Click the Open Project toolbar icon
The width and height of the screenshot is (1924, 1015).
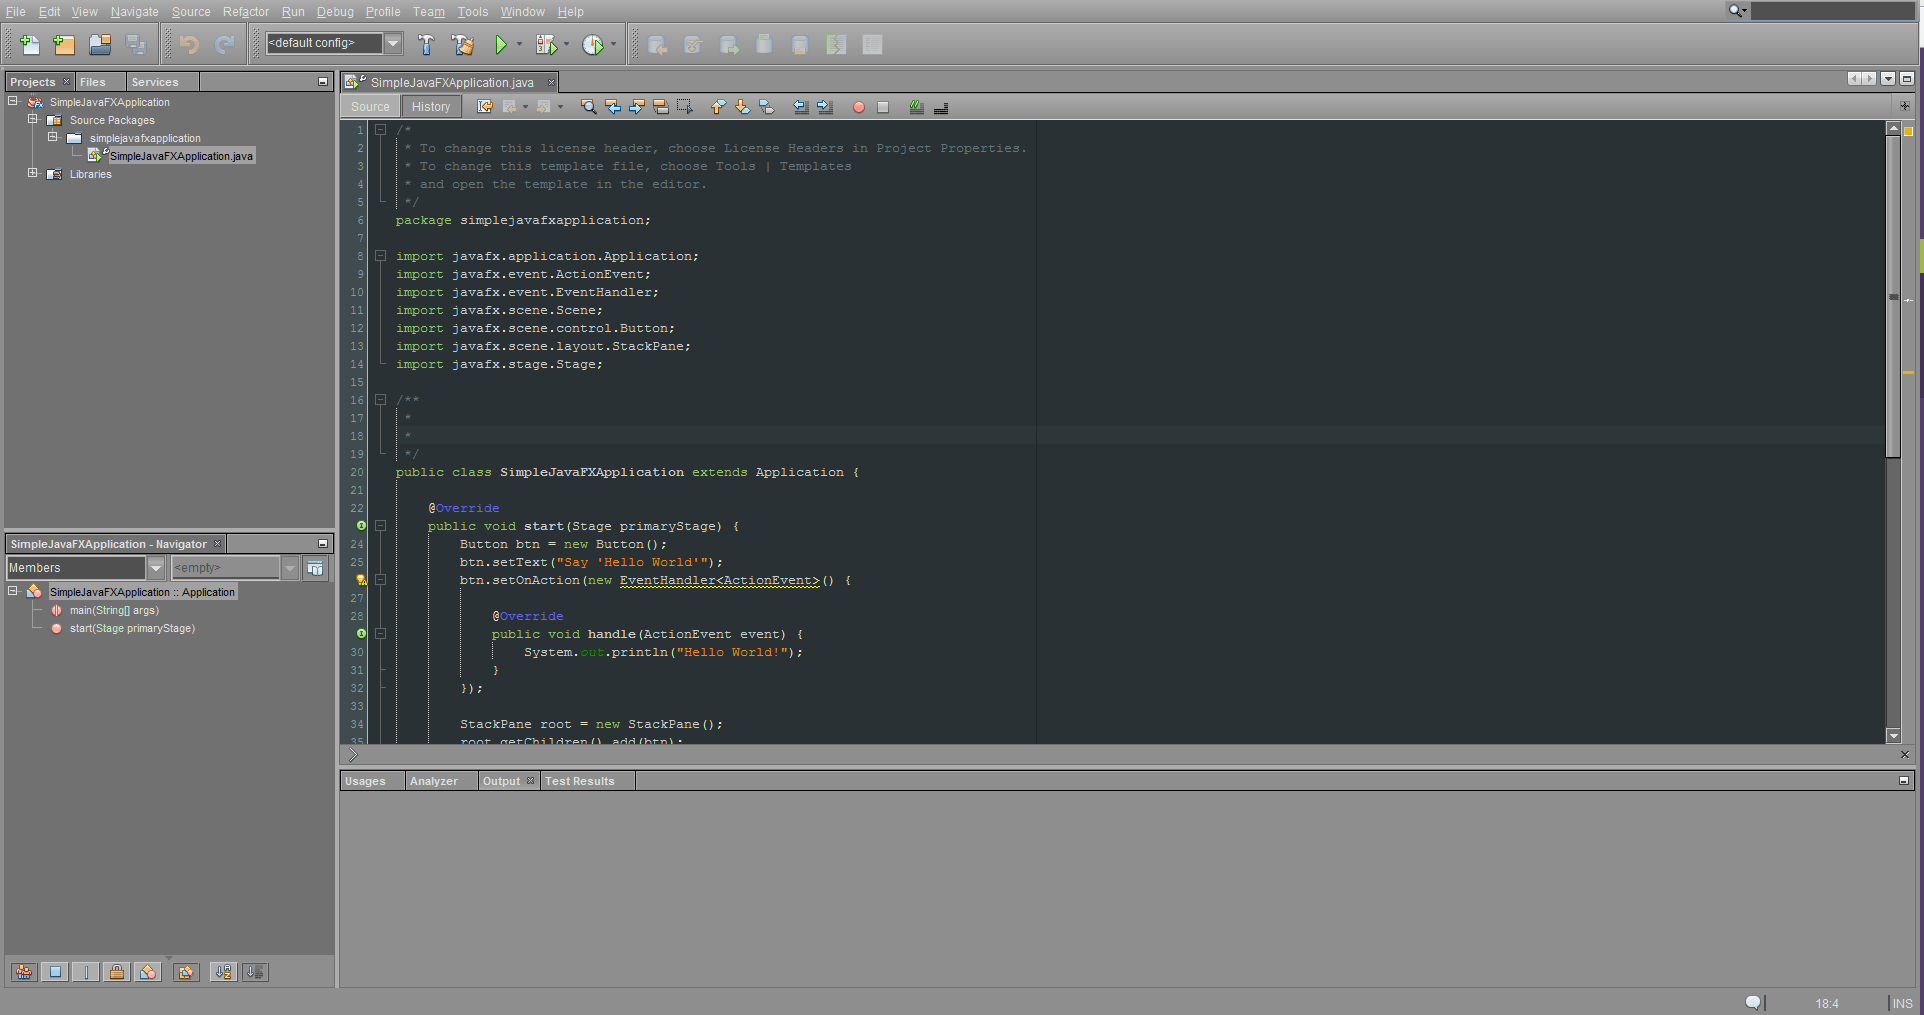tap(100, 45)
